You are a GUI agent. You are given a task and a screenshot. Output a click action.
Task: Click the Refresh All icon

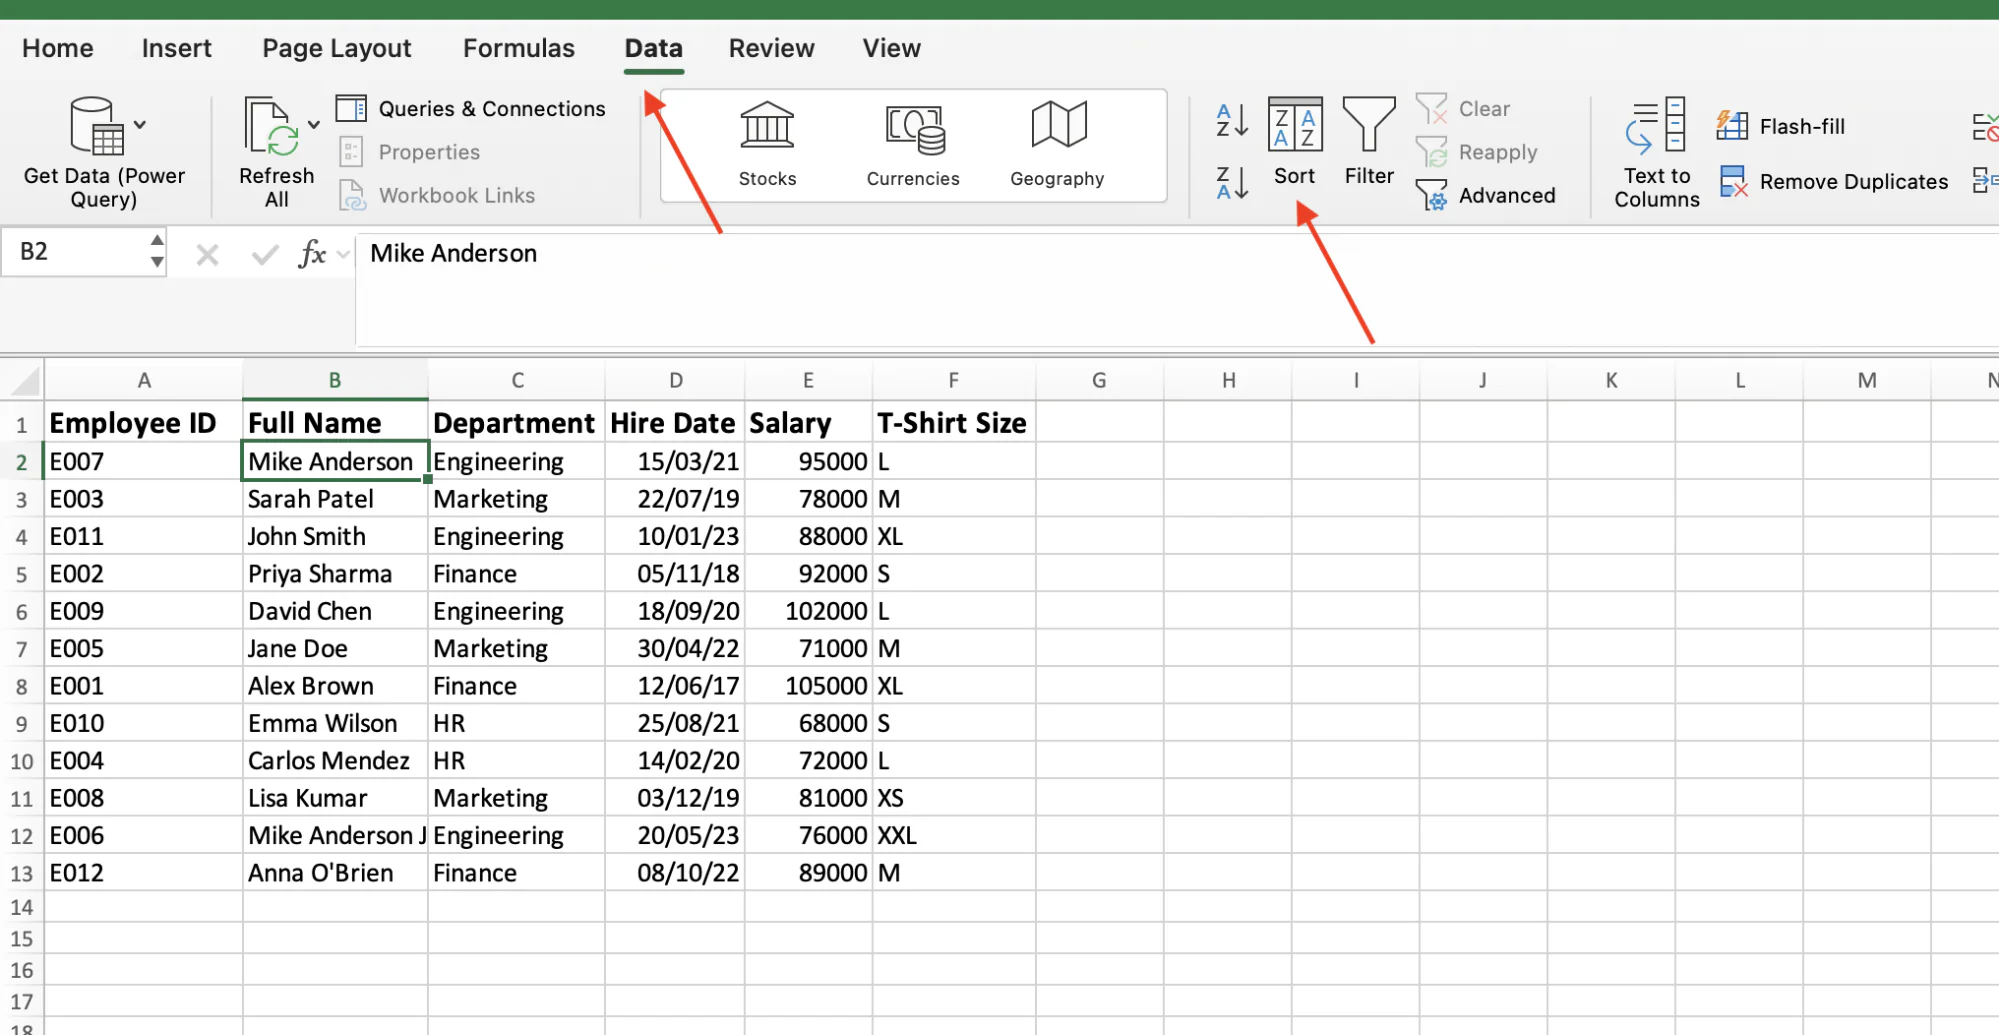pos(270,127)
